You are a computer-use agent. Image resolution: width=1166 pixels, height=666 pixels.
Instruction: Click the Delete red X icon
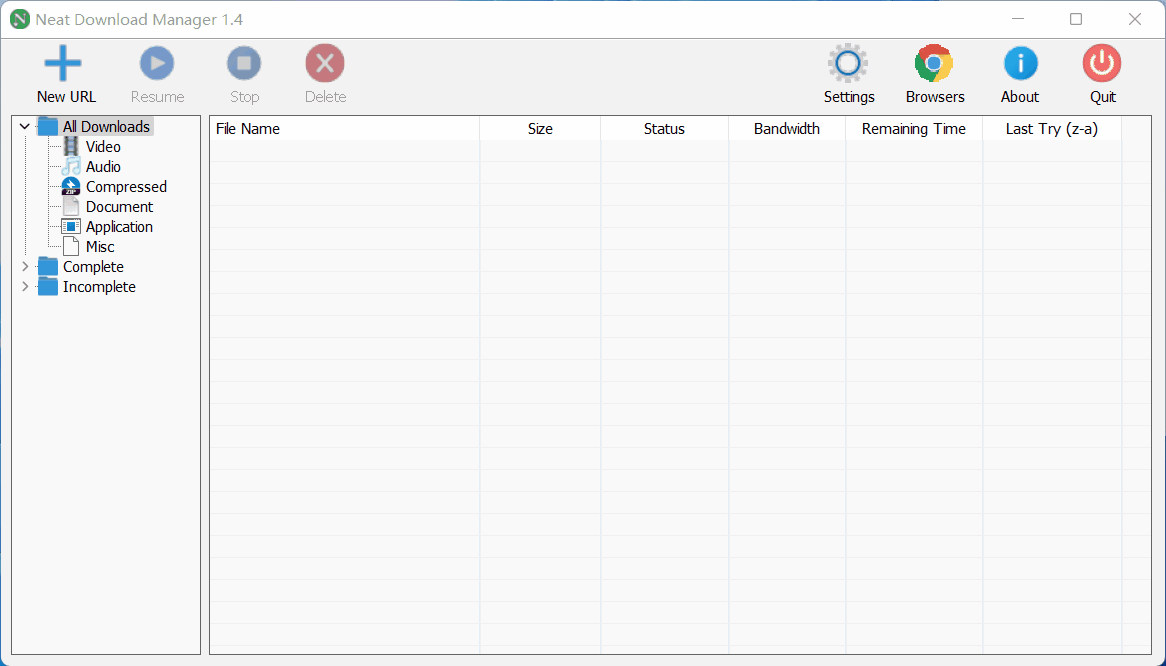click(x=325, y=63)
